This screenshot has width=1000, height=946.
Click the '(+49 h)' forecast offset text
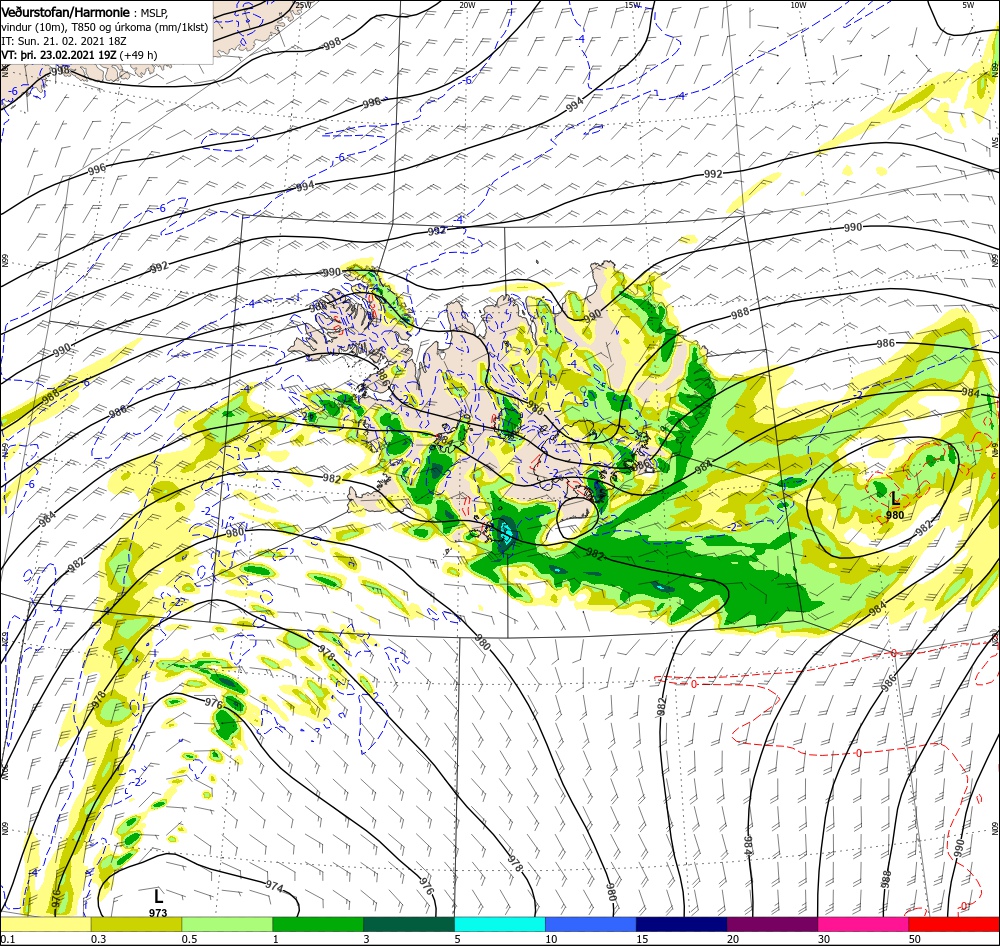[x=138, y=55]
